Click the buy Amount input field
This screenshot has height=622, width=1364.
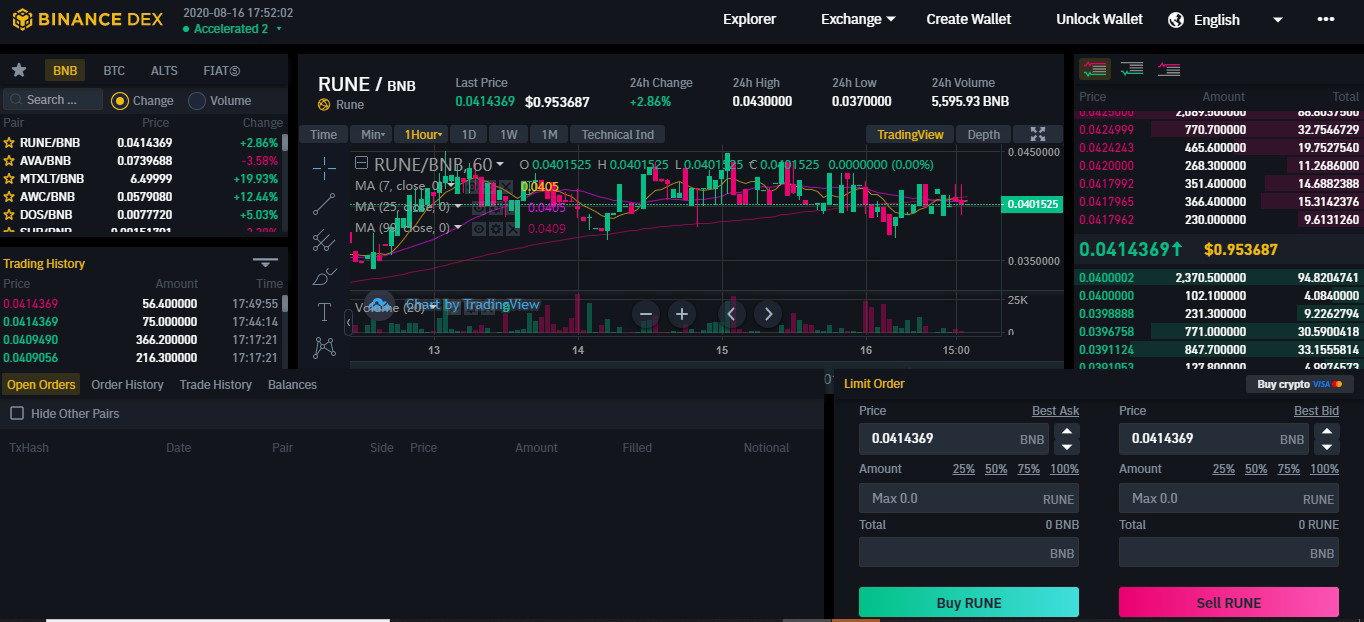969,498
